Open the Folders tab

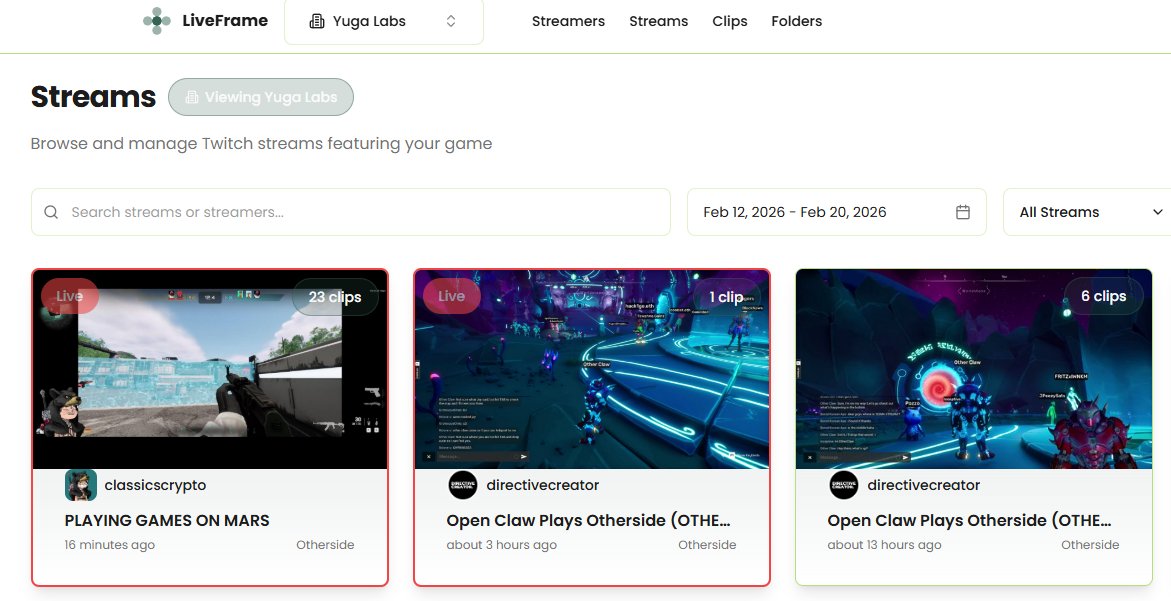[796, 22]
